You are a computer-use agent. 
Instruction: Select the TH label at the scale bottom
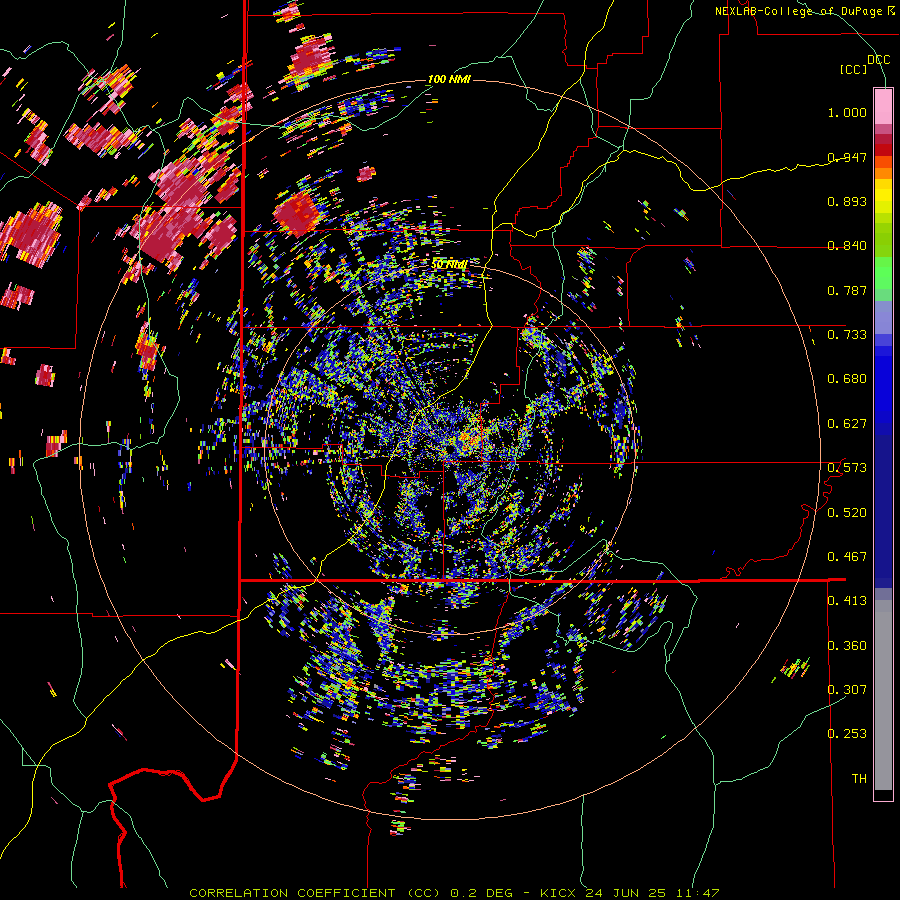point(859,778)
